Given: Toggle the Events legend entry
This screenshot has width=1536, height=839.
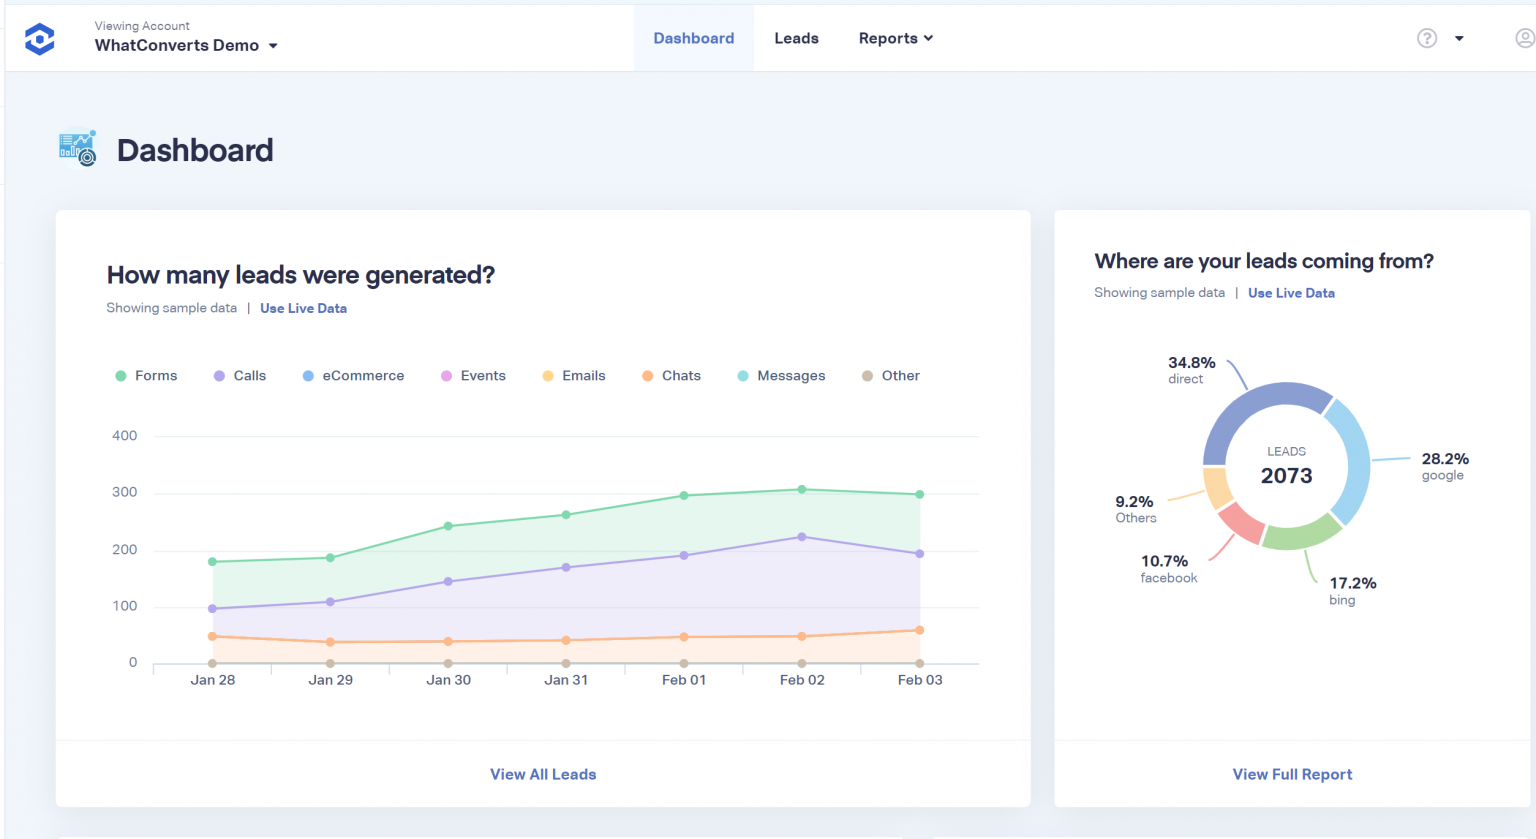Looking at the screenshot, I should [472, 375].
